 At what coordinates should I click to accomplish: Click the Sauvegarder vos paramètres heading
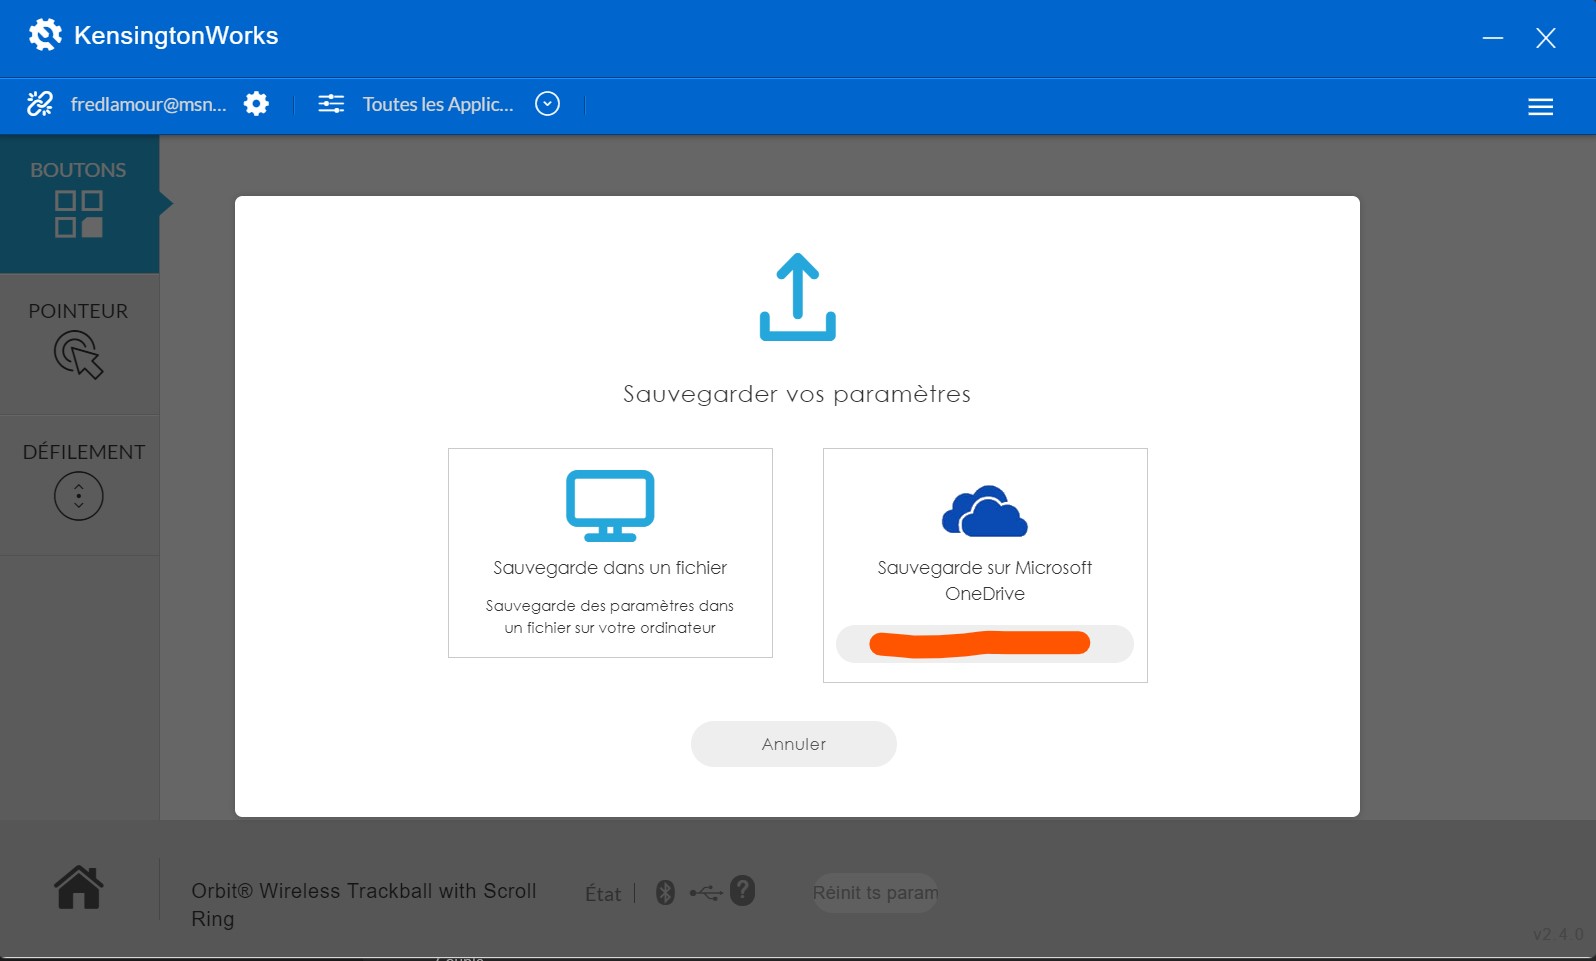[797, 394]
